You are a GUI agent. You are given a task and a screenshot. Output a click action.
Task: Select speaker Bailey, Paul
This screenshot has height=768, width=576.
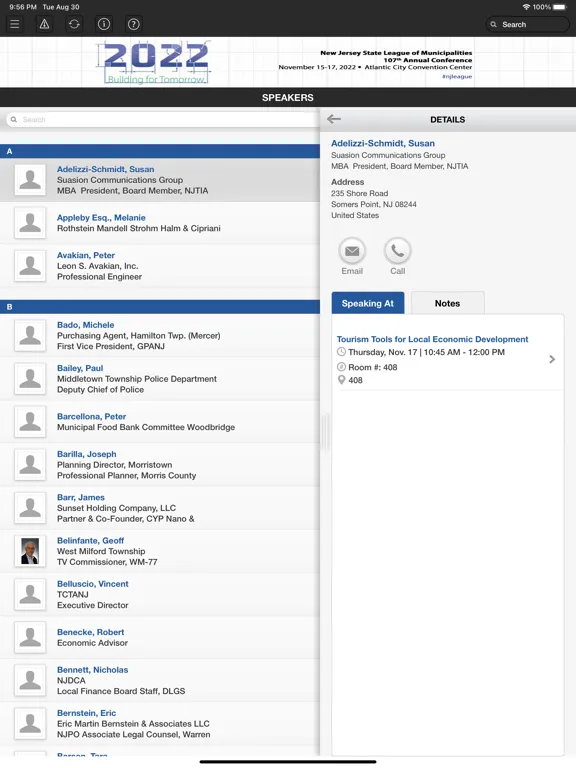[160, 379]
